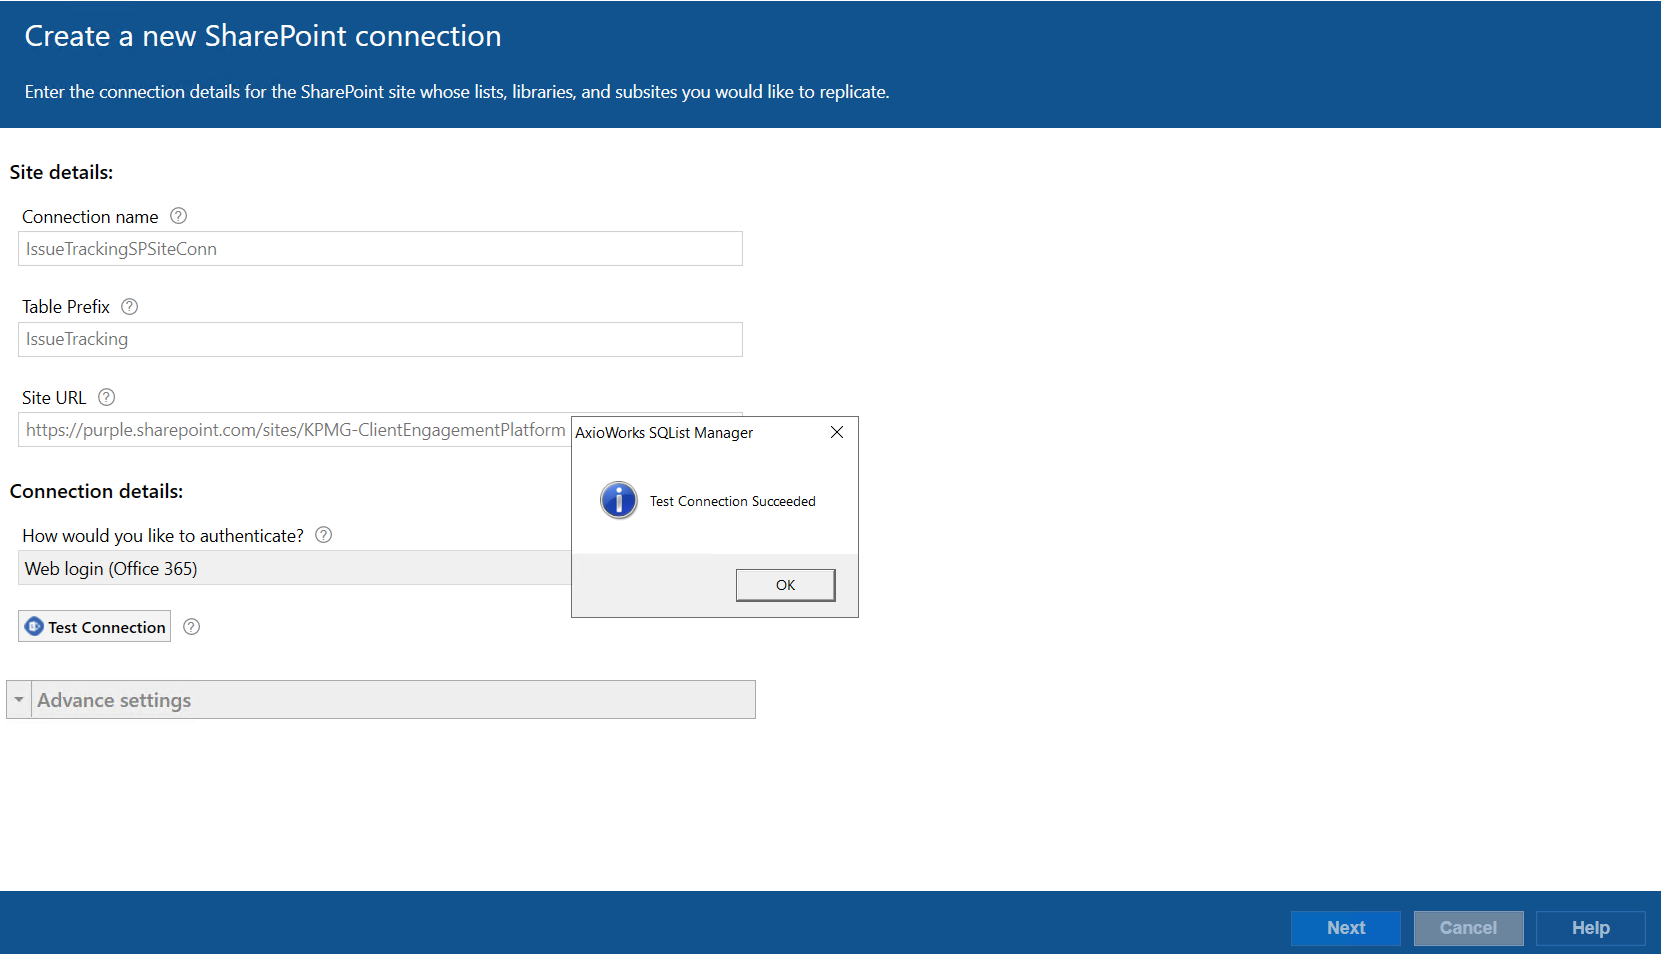
Task: Click the help icon next to Table Prefix
Action: pos(129,307)
